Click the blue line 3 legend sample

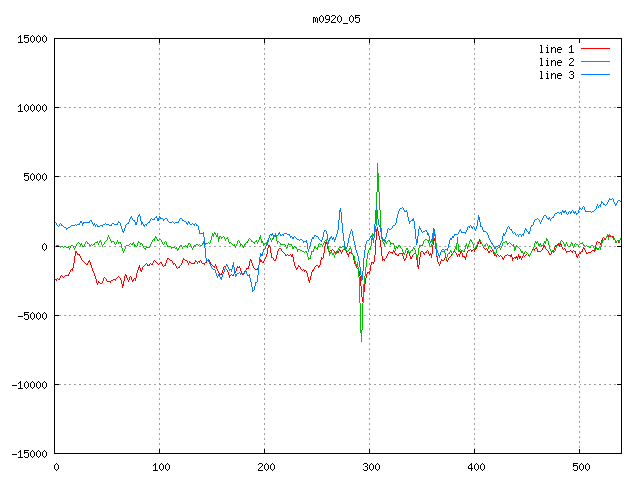pyautogui.click(x=596, y=75)
